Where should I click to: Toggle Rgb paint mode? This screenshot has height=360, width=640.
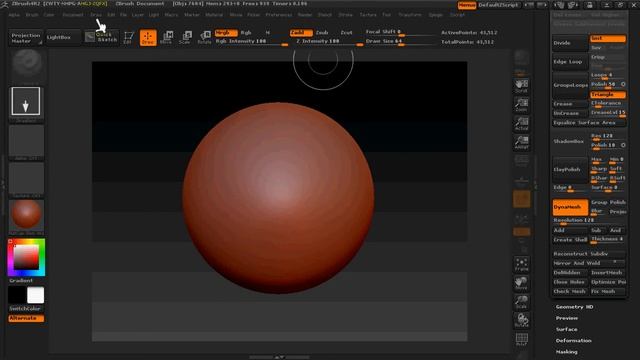[246, 33]
